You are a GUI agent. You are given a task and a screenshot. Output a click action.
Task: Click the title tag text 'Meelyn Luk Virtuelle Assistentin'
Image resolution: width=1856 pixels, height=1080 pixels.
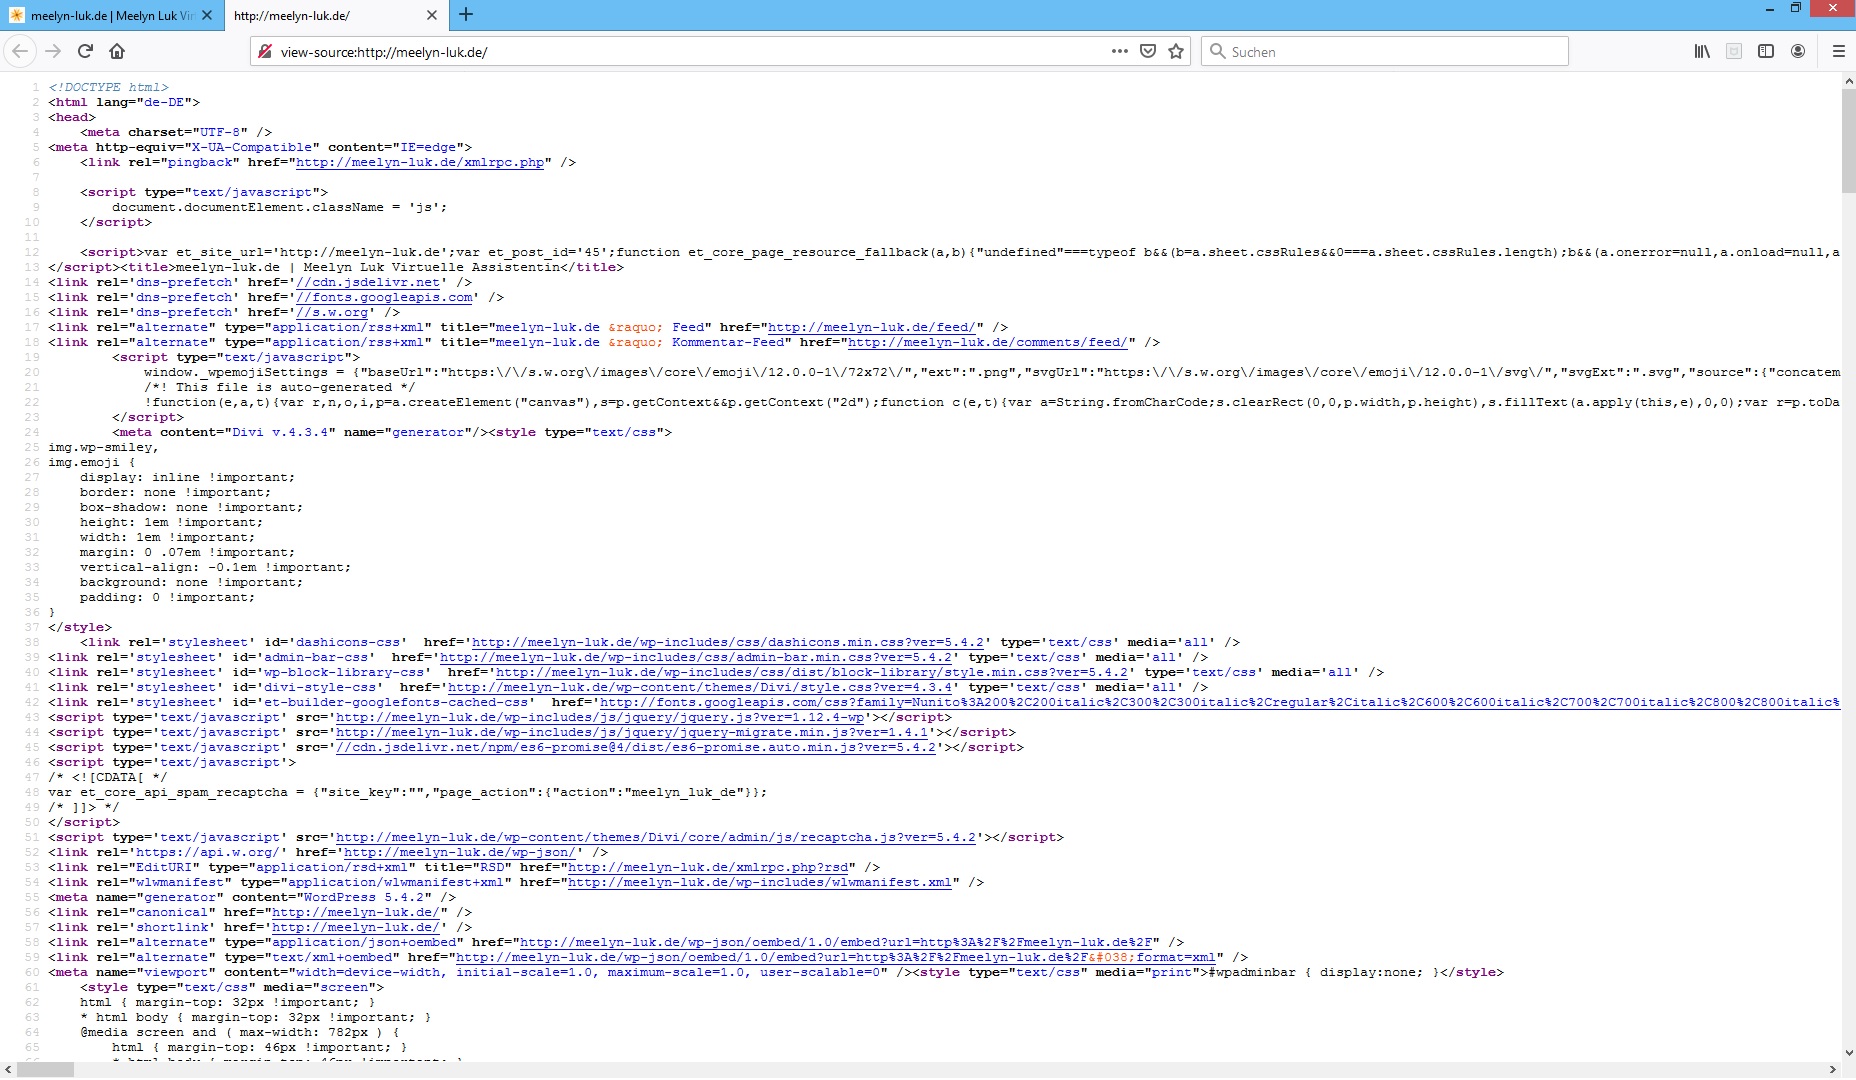pos(432,267)
